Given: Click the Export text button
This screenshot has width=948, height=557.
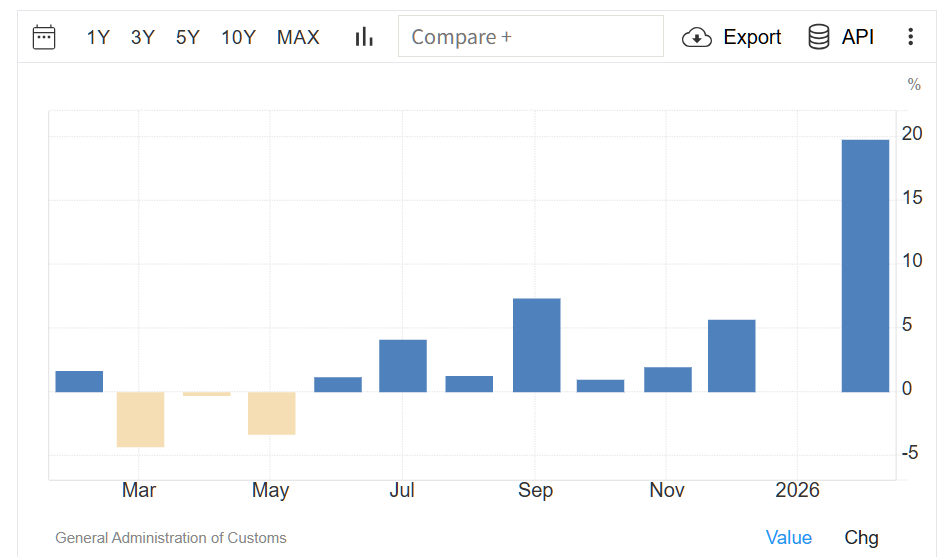Looking at the screenshot, I should tap(752, 37).
